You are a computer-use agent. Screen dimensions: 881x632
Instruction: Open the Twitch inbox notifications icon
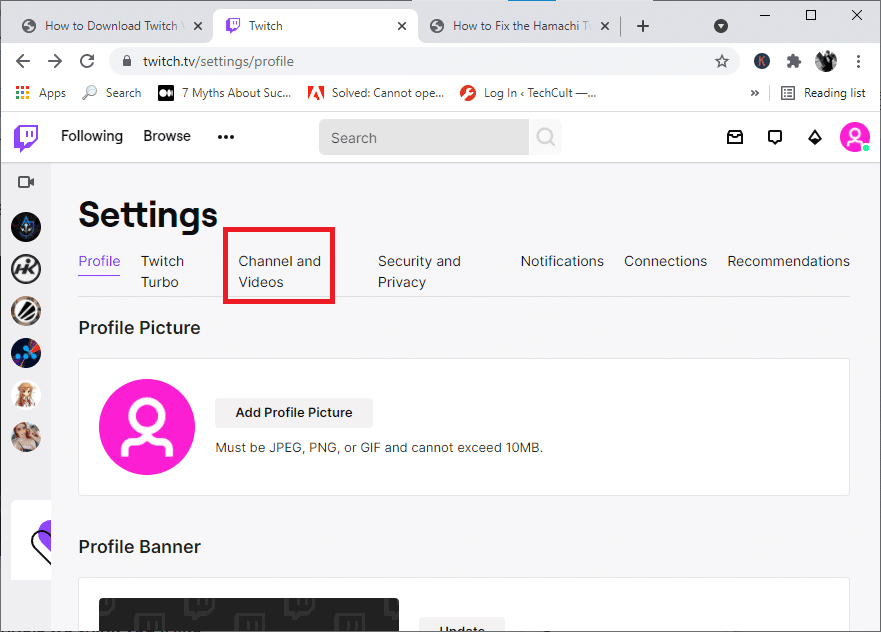(x=735, y=137)
